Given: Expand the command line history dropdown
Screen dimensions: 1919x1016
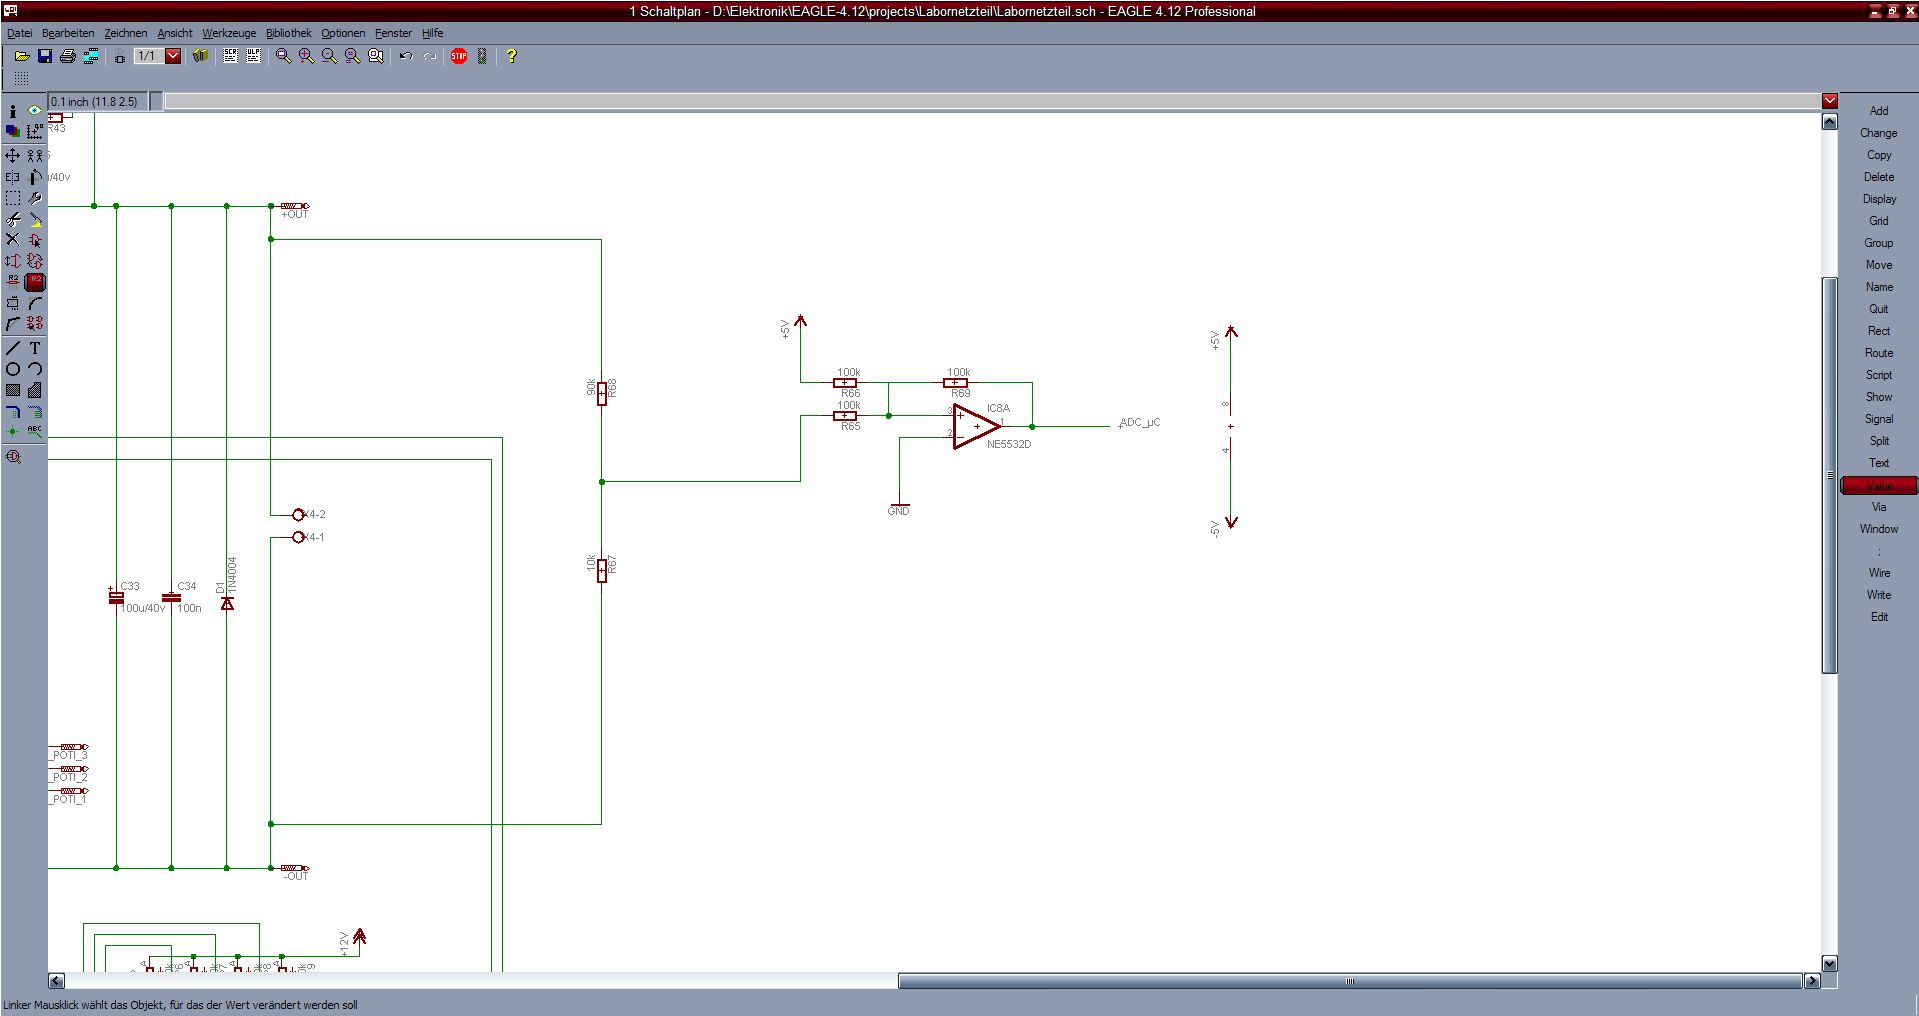Looking at the screenshot, I should click(1829, 100).
